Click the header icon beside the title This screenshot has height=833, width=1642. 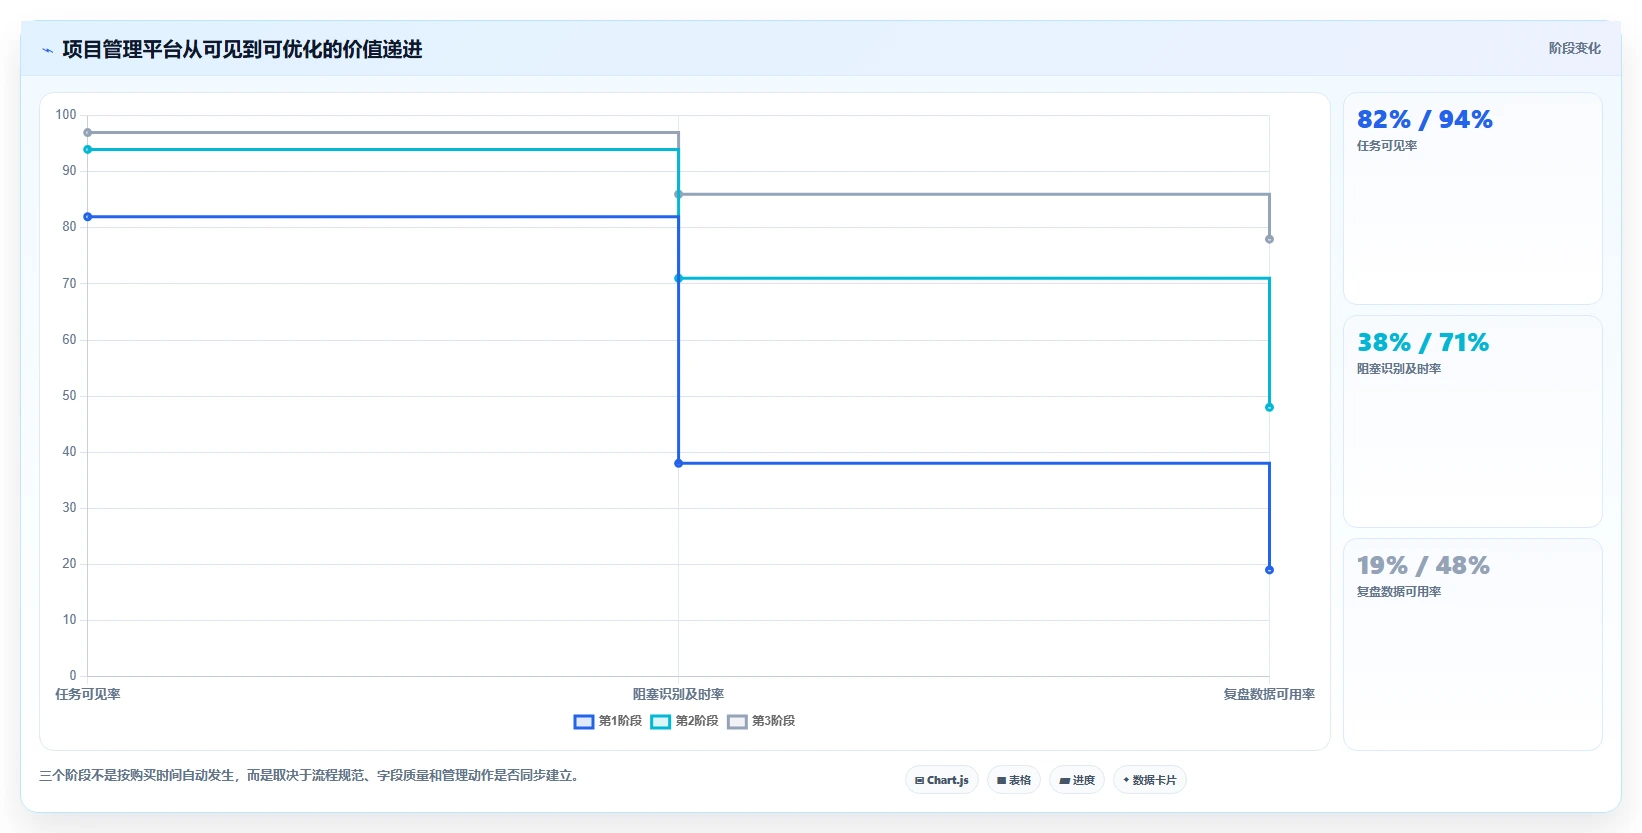47,50
